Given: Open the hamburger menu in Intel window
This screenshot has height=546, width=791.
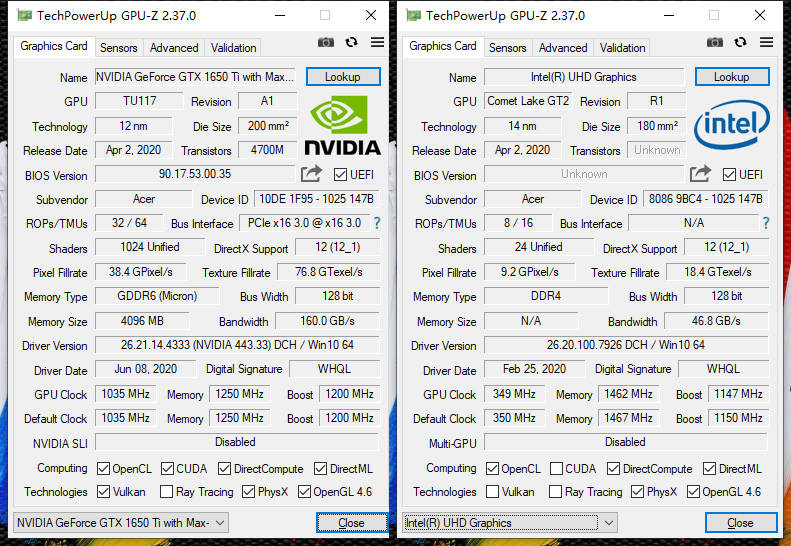Looking at the screenshot, I should (x=766, y=42).
